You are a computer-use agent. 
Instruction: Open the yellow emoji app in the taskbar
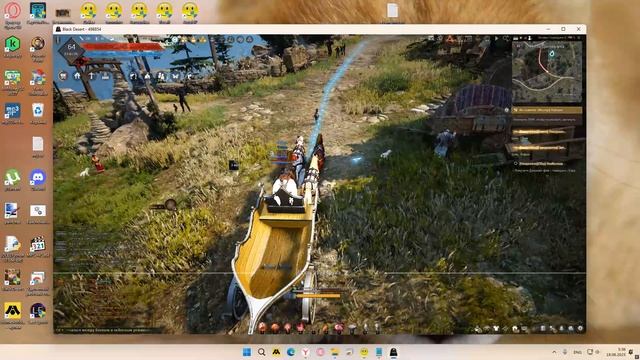364,352
